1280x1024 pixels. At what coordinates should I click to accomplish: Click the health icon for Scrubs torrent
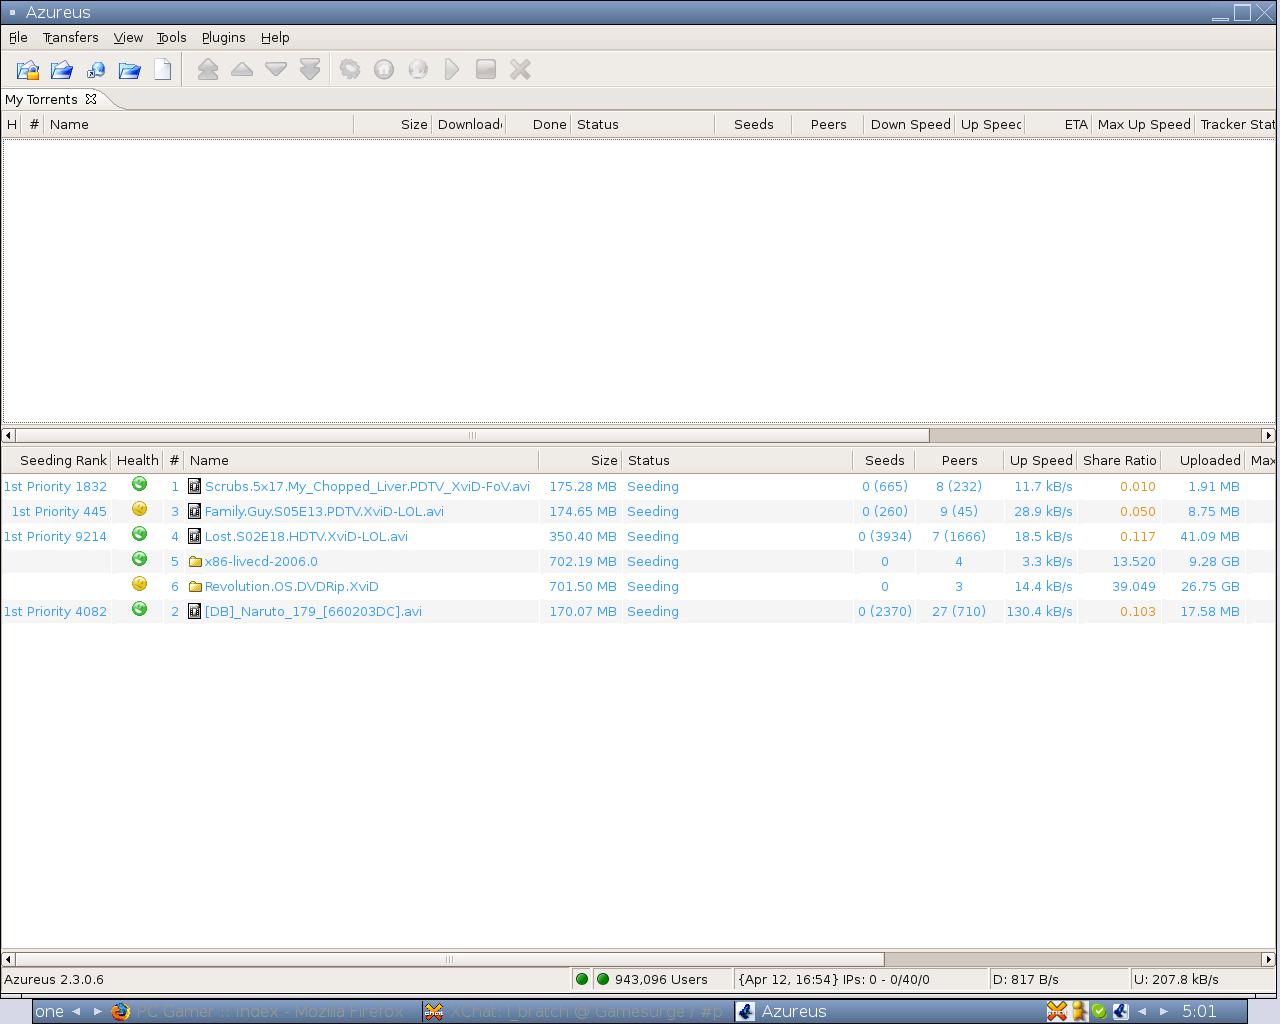click(x=139, y=484)
